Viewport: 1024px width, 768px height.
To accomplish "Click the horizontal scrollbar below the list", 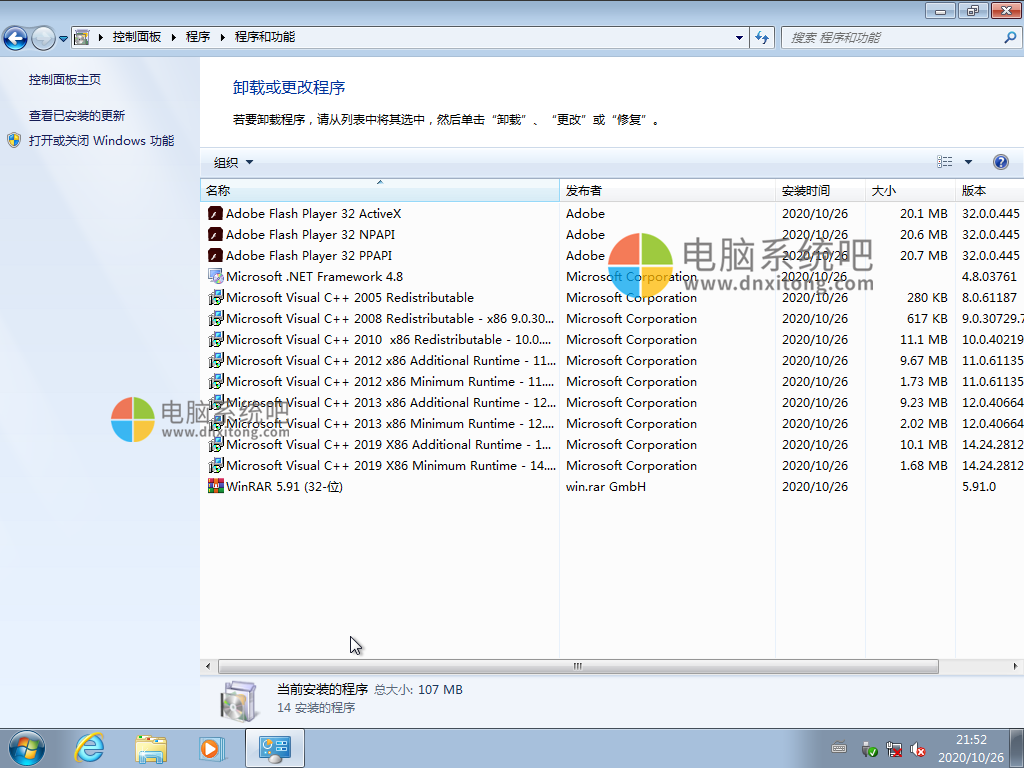I will tap(576, 665).
